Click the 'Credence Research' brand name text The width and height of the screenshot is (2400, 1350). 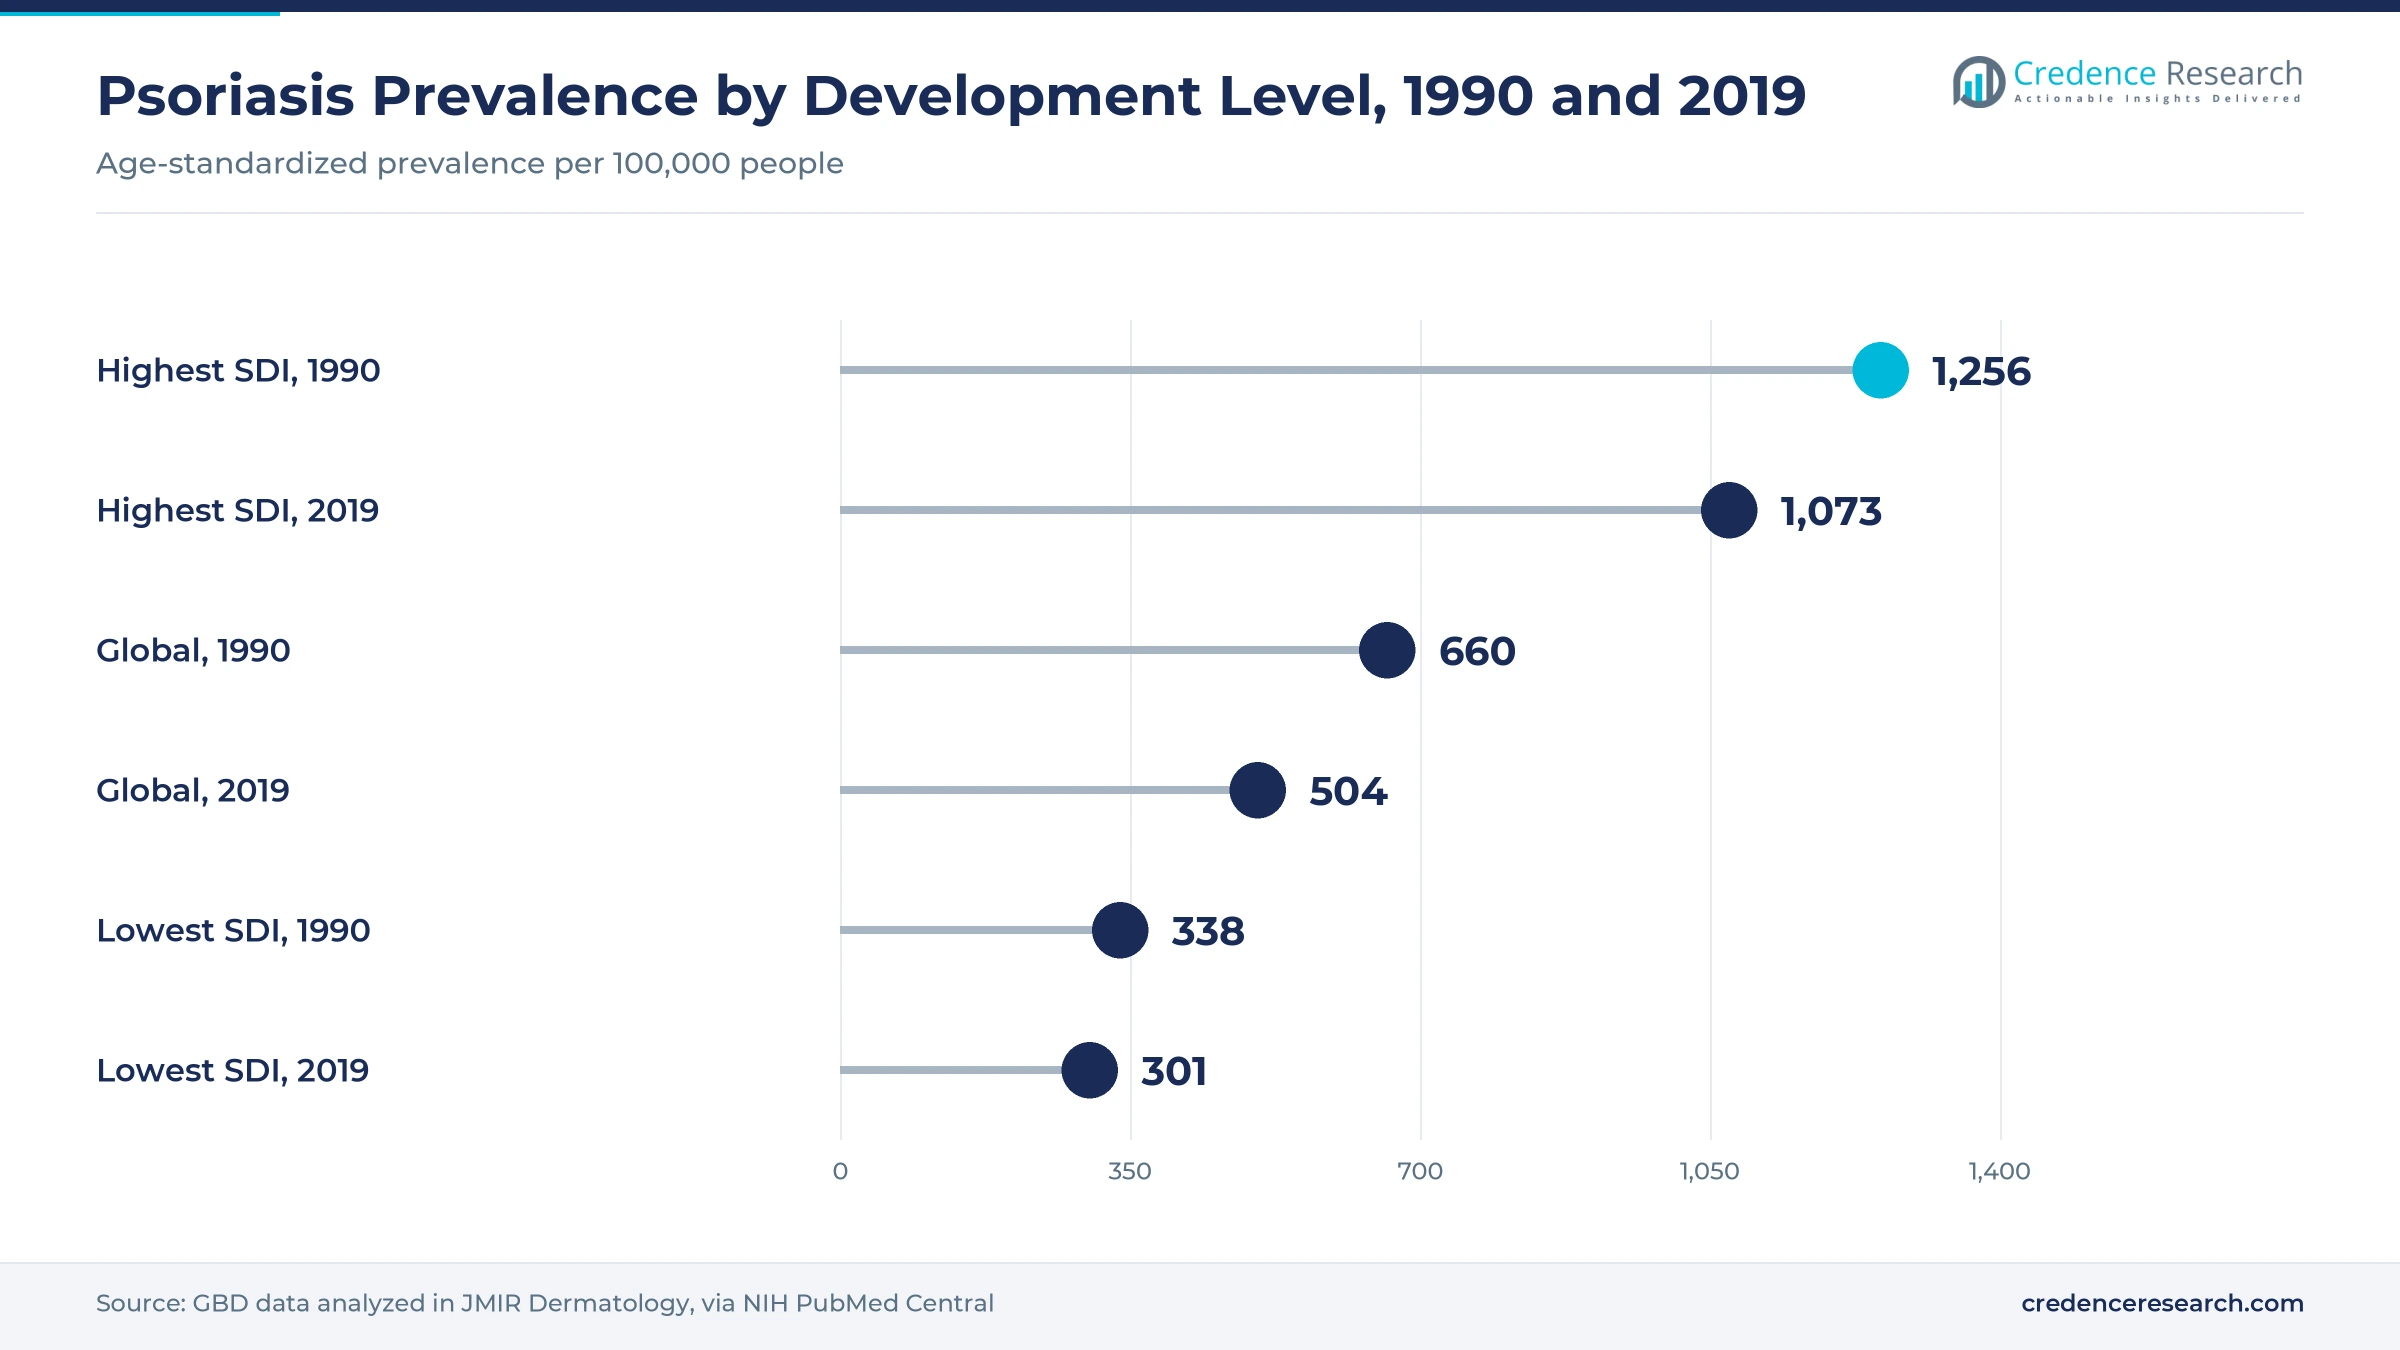click(2158, 73)
